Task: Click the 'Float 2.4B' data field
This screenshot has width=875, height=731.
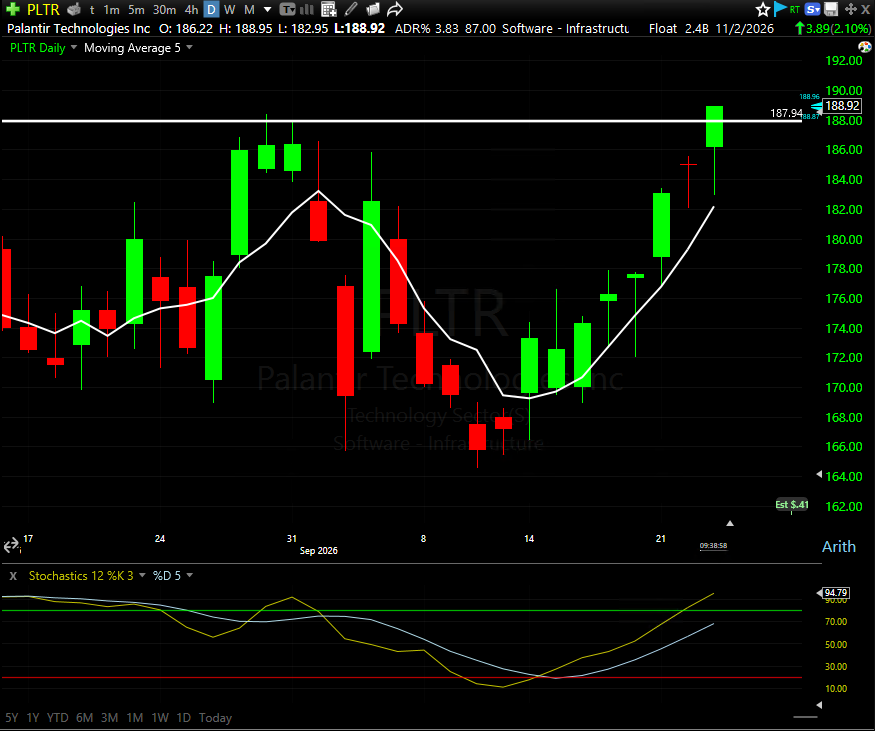Action: tap(679, 28)
